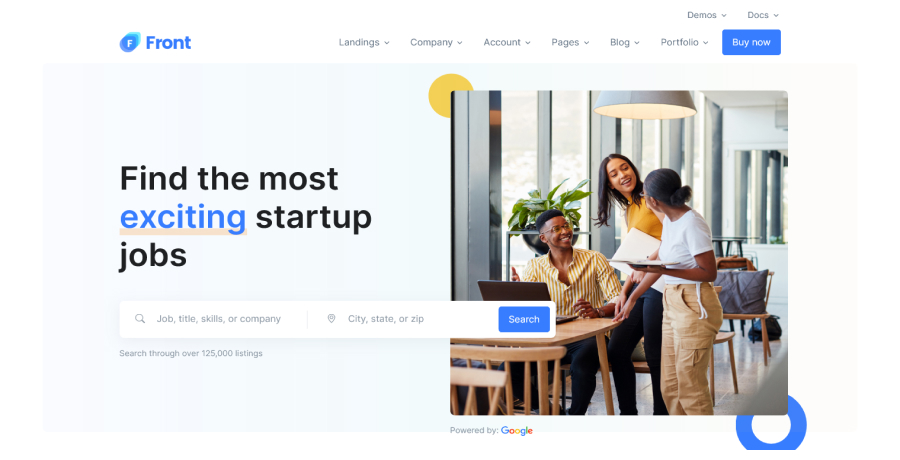Click the Front brand name text
Viewport: 900px width, 460px height.
click(168, 42)
